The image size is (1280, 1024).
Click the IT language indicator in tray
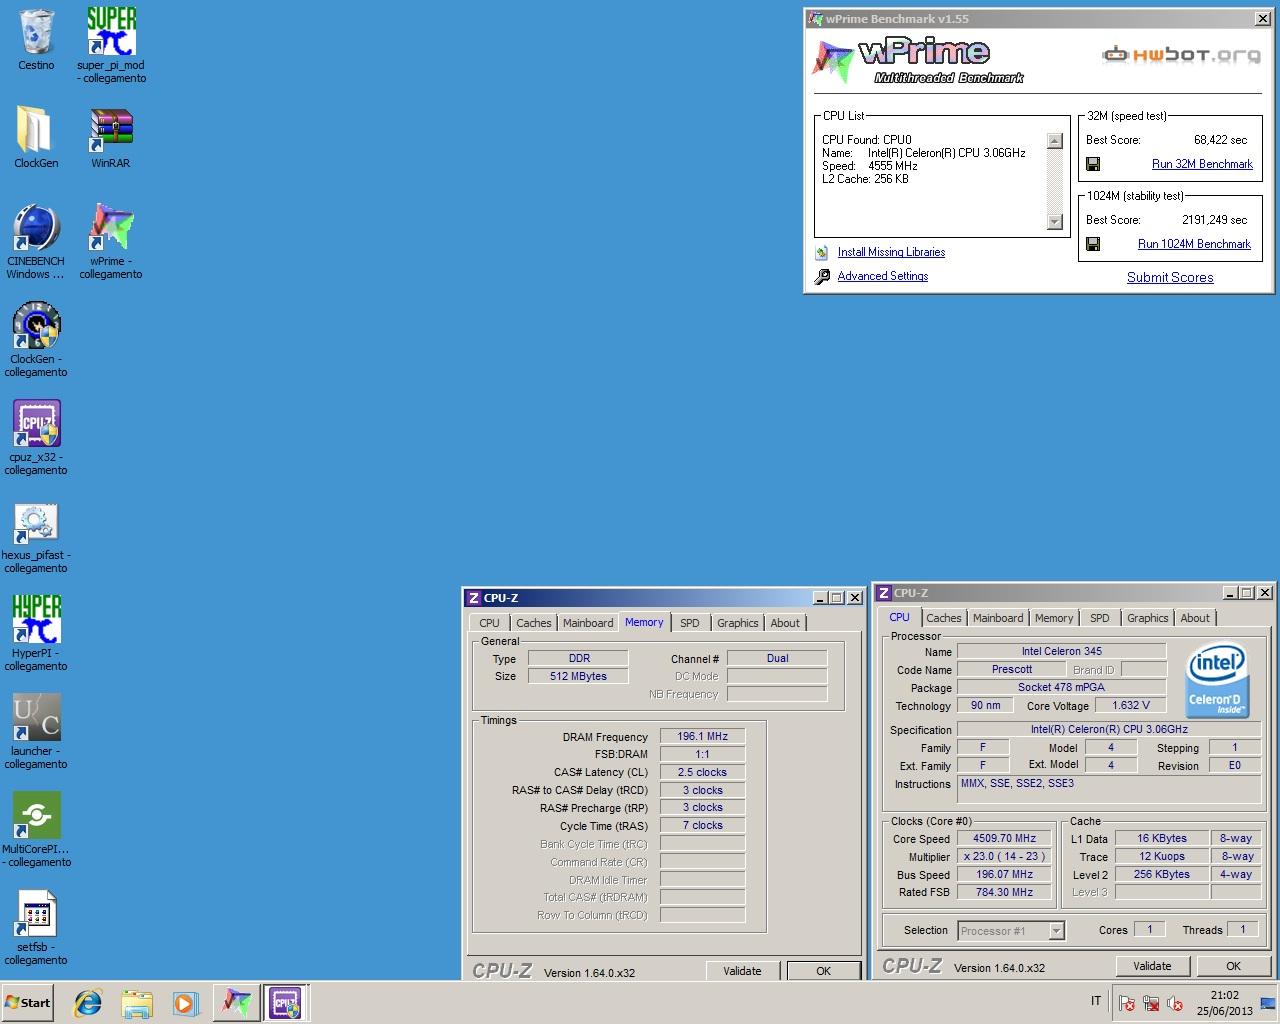pos(1095,1001)
